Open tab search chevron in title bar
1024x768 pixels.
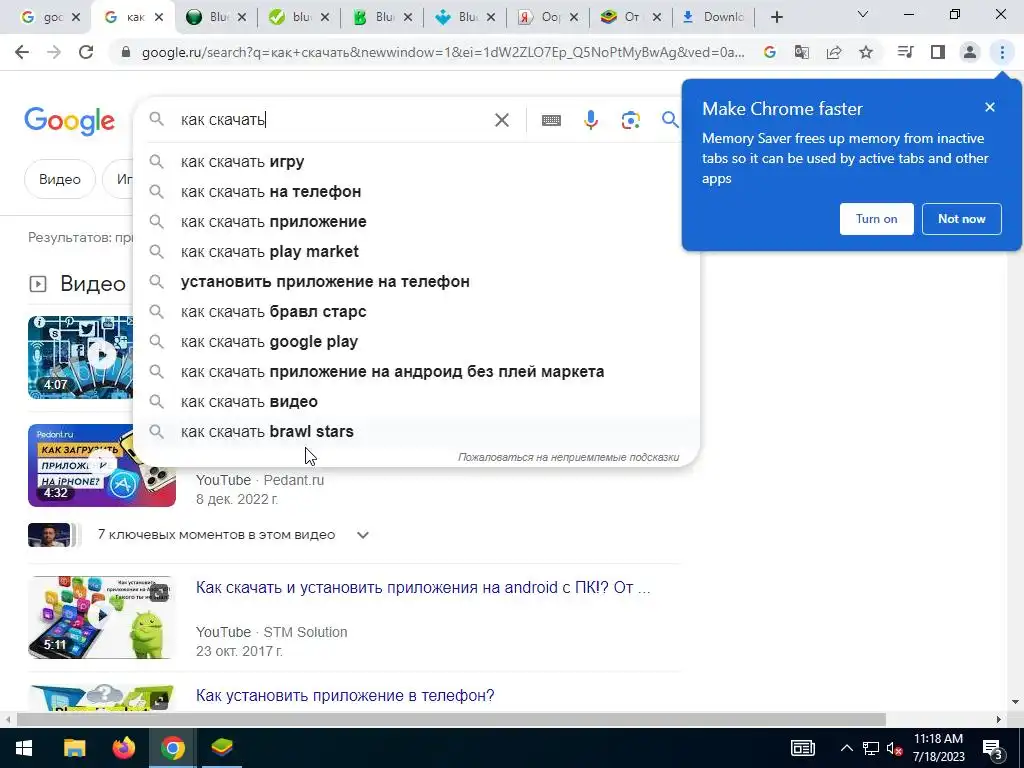[x=863, y=14]
